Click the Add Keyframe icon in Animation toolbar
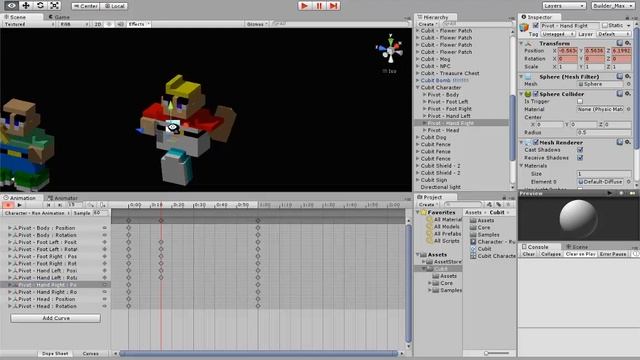This screenshot has height=360, width=640. (x=91, y=205)
